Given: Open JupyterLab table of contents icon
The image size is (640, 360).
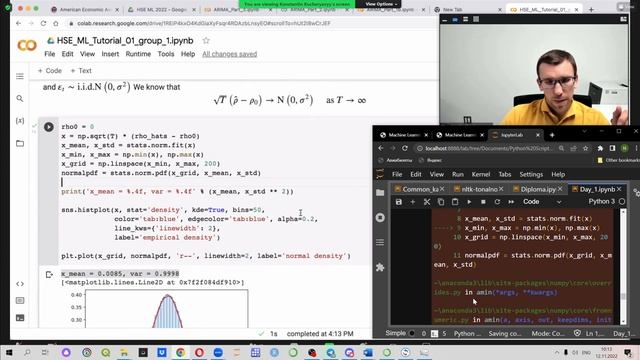Looking at the screenshot, I should click(x=380, y=242).
